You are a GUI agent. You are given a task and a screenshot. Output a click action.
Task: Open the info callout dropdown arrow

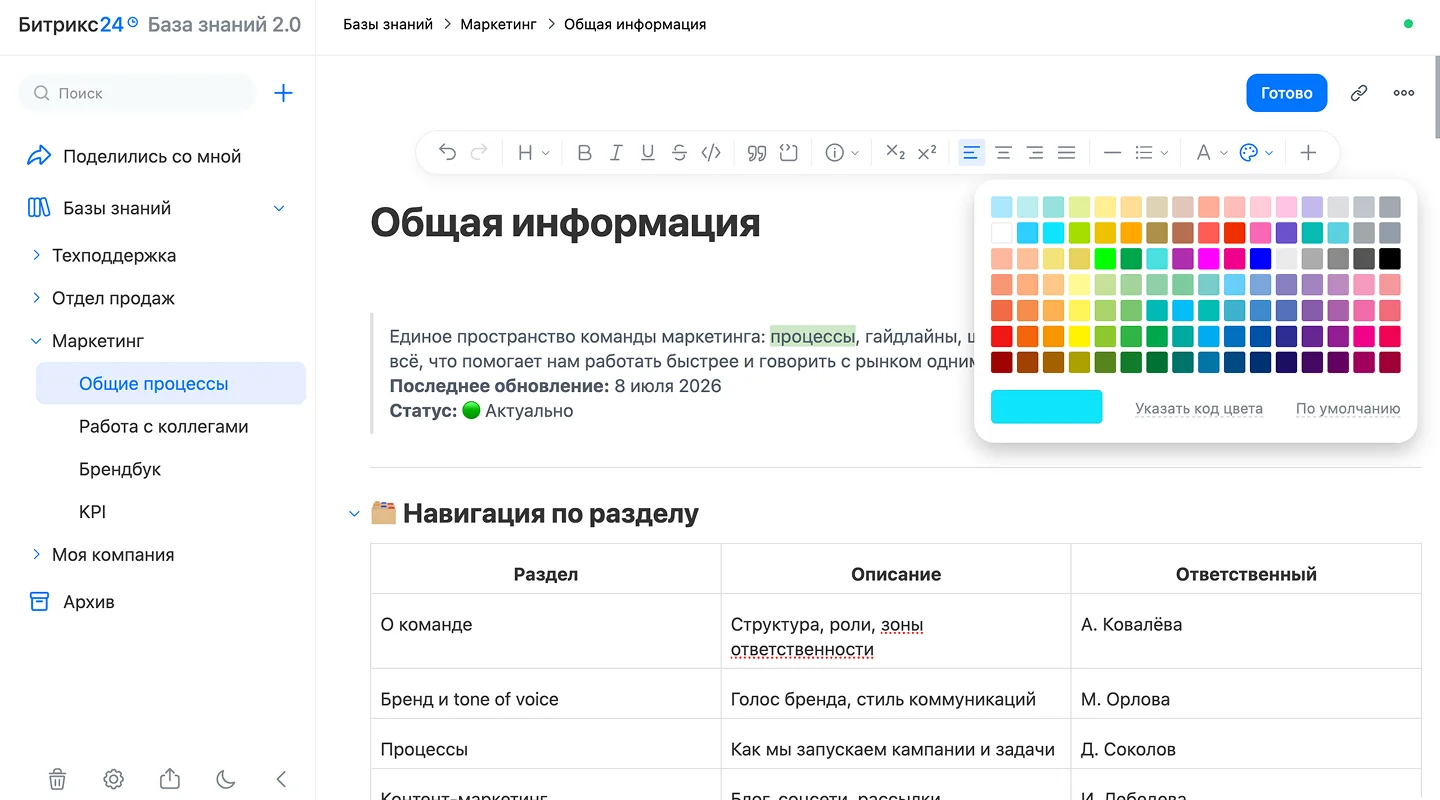(x=855, y=153)
